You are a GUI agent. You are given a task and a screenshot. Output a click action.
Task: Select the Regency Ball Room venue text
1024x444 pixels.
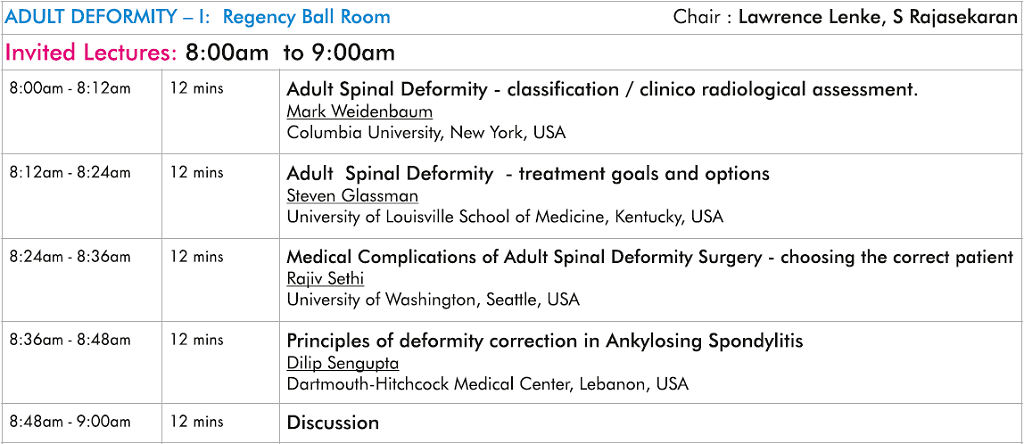click(306, 16)
